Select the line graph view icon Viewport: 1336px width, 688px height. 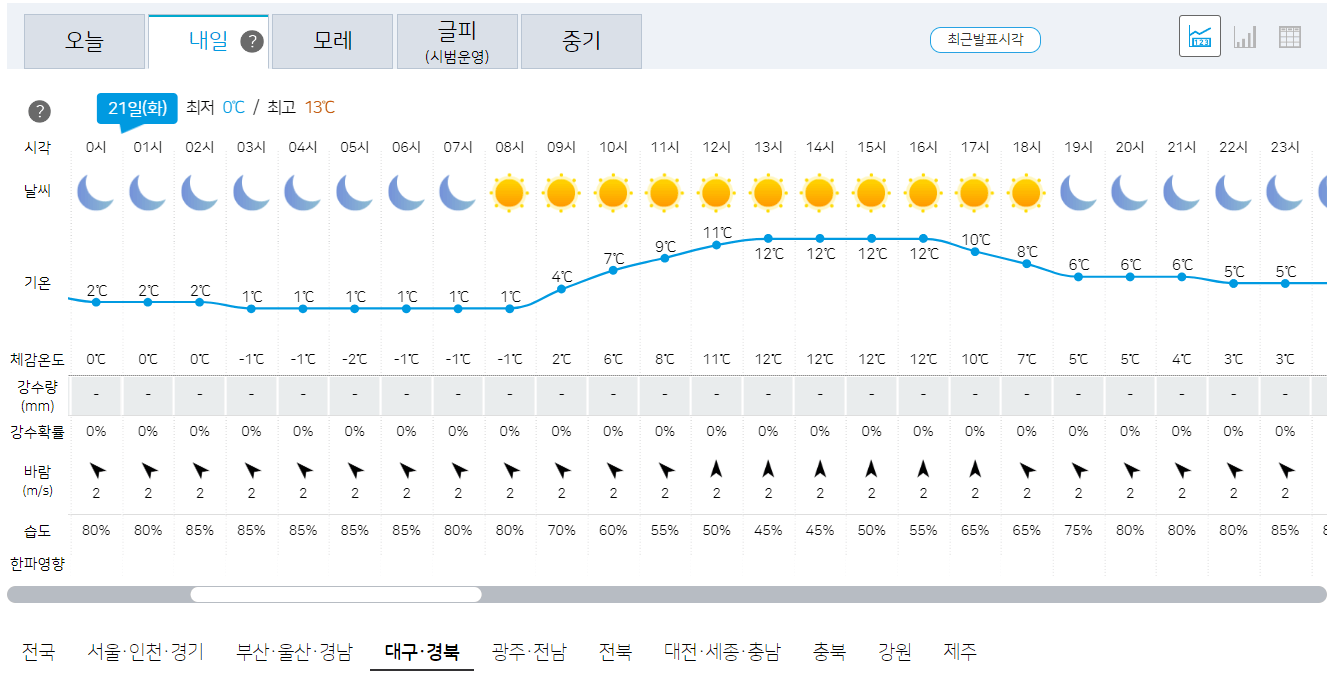point(1199,35)
